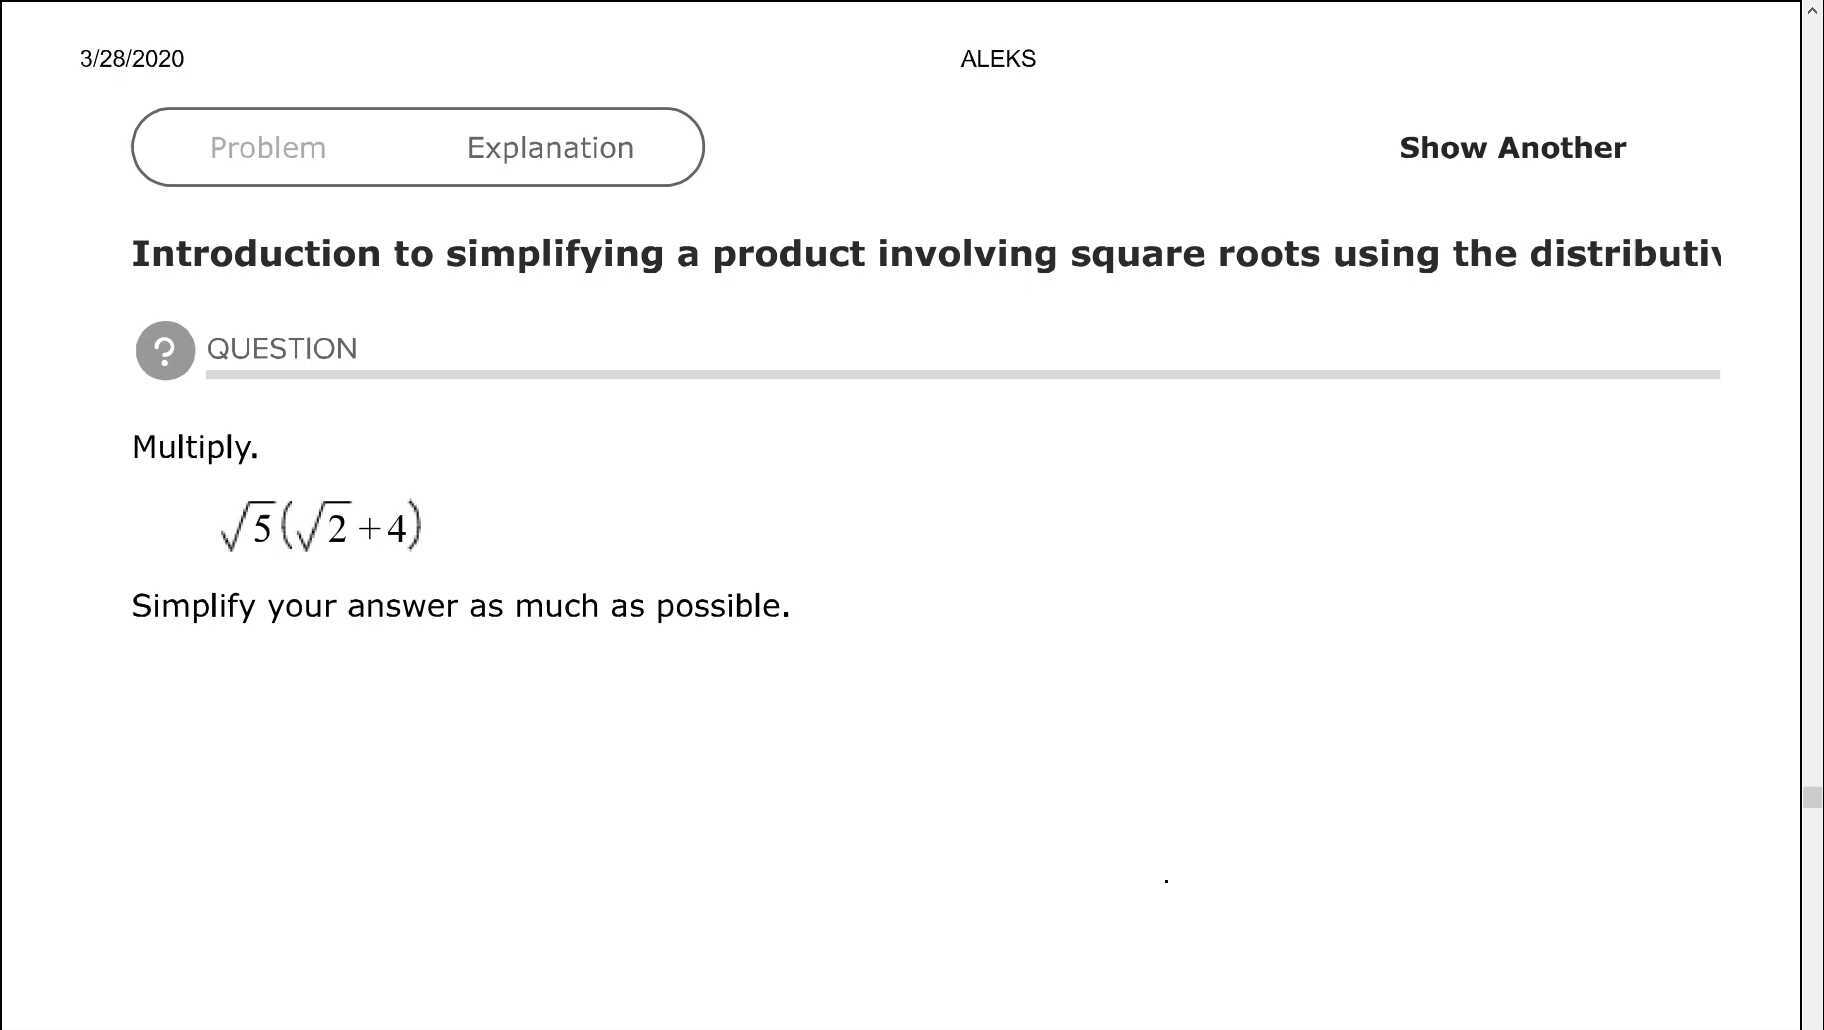Click Show Another to load new problem
The image size is (1824, 1030).
tap(1510, 147)
